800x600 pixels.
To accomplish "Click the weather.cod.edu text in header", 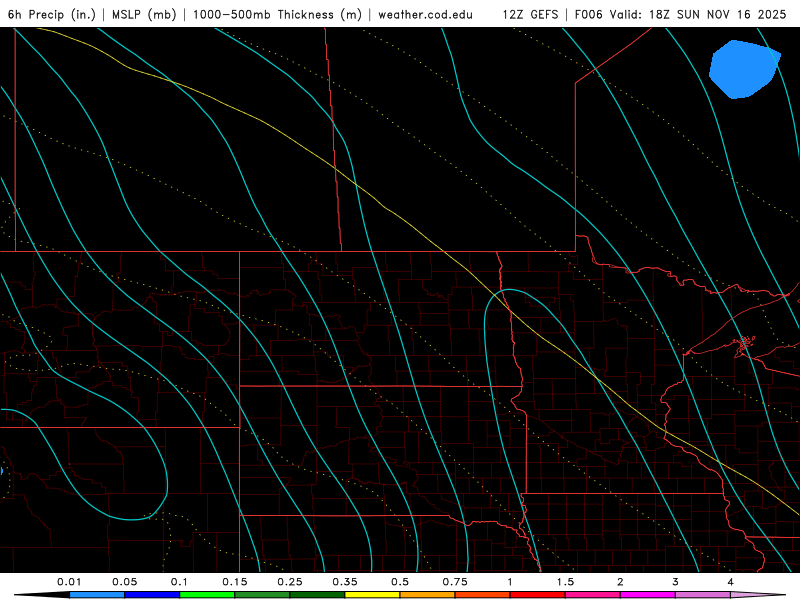I will (x=425, y=14).
